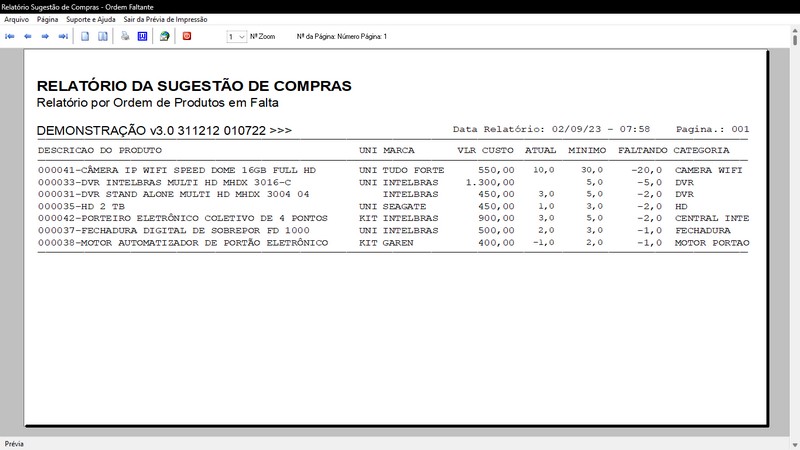The image size is (800, 450).
Task: Click the report title 'RELATÓRIO DA SUGESTÃO DE COMPRAS'
Action: [194, 86]
